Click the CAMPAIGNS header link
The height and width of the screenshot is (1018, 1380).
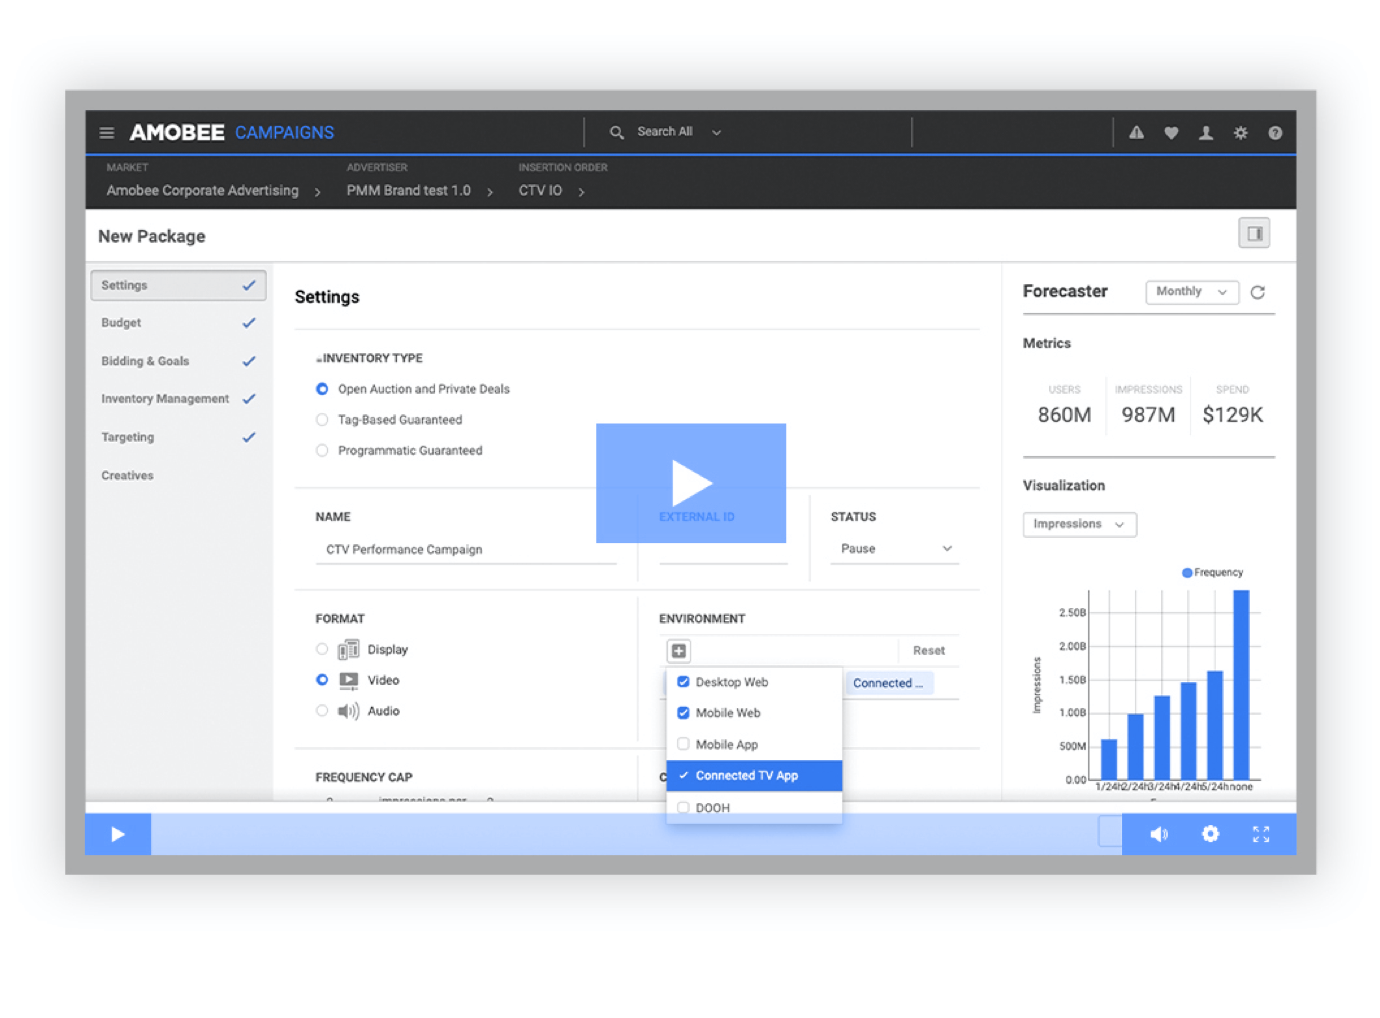284,132
